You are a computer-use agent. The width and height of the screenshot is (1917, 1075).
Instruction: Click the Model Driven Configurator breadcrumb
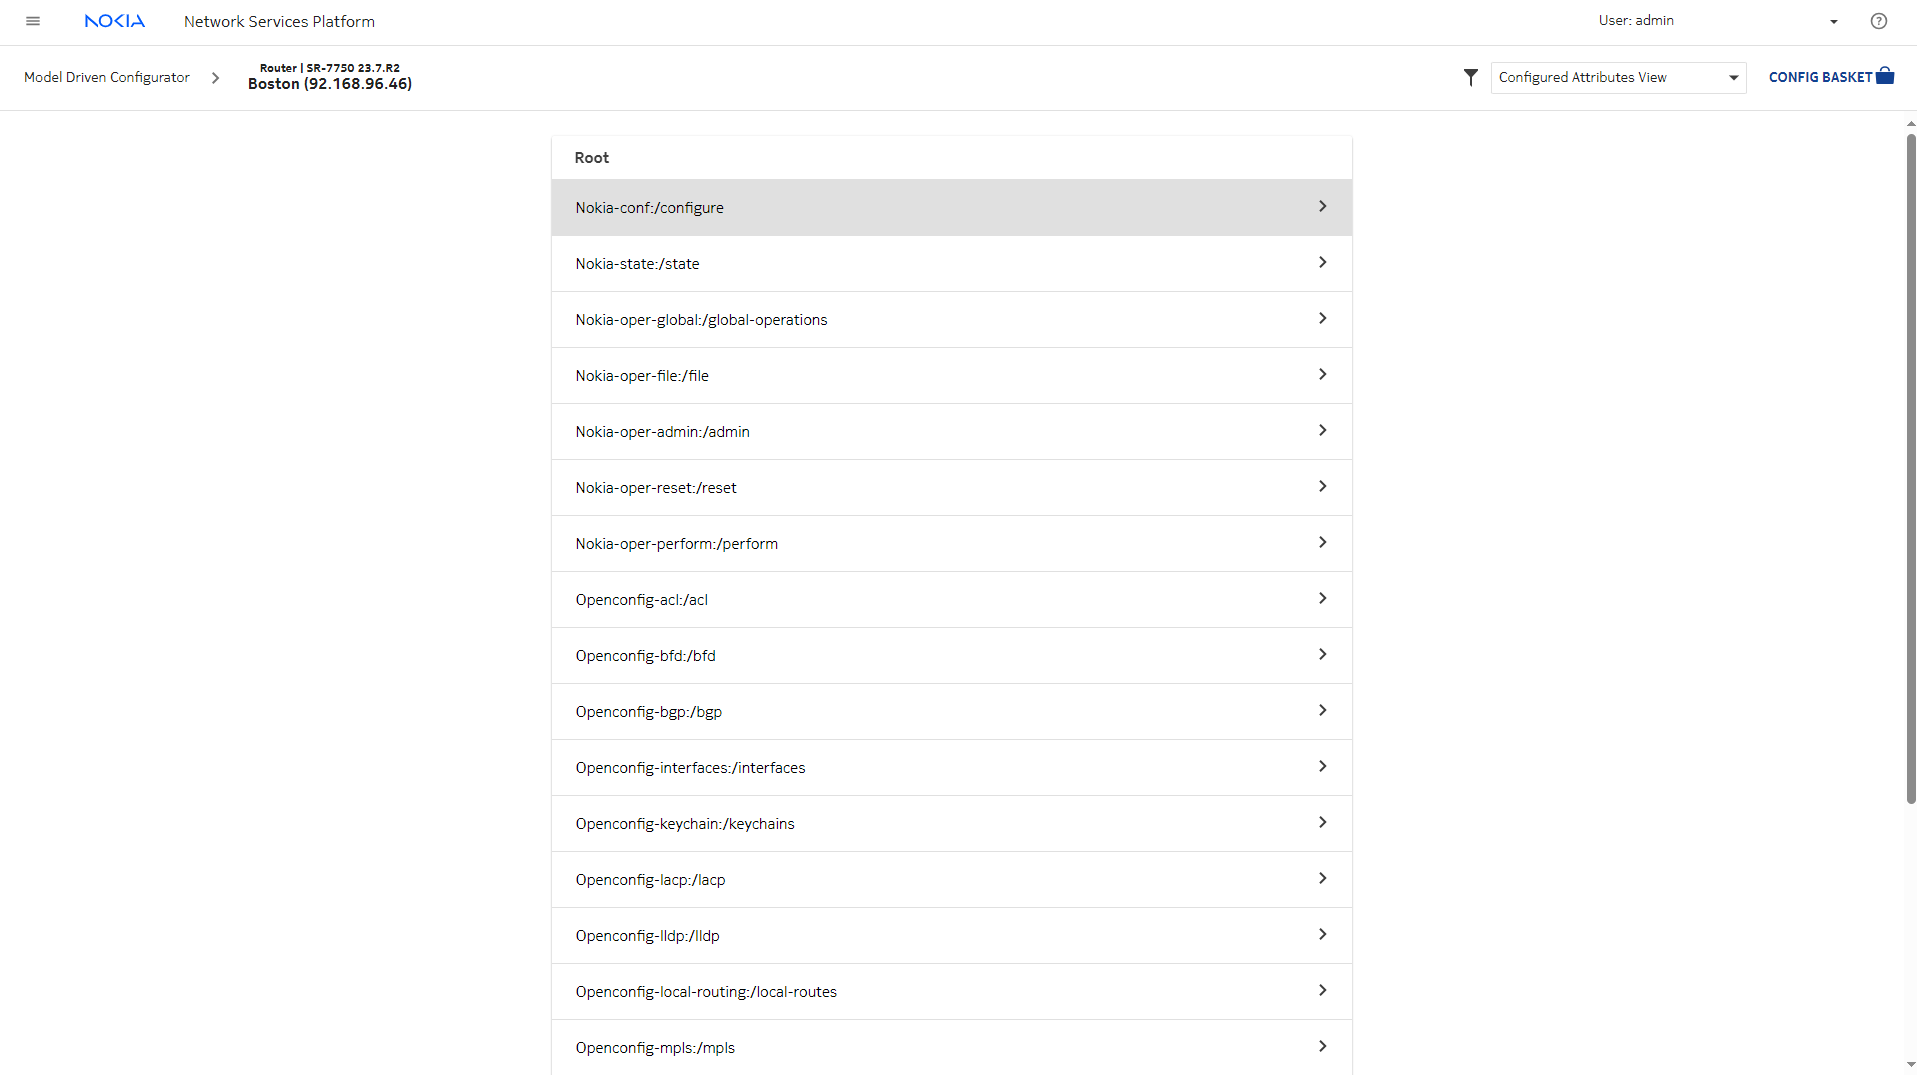point(107,78)
